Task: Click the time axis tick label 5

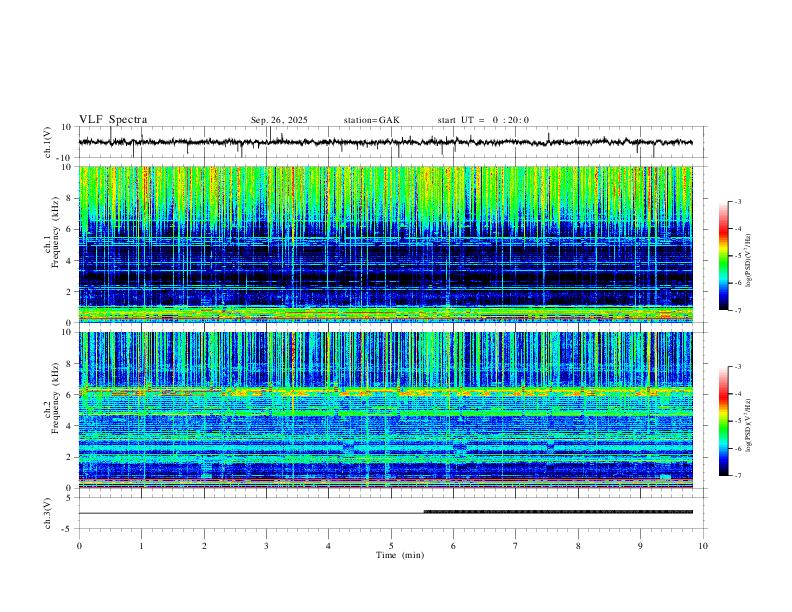Action: (391, 546)
